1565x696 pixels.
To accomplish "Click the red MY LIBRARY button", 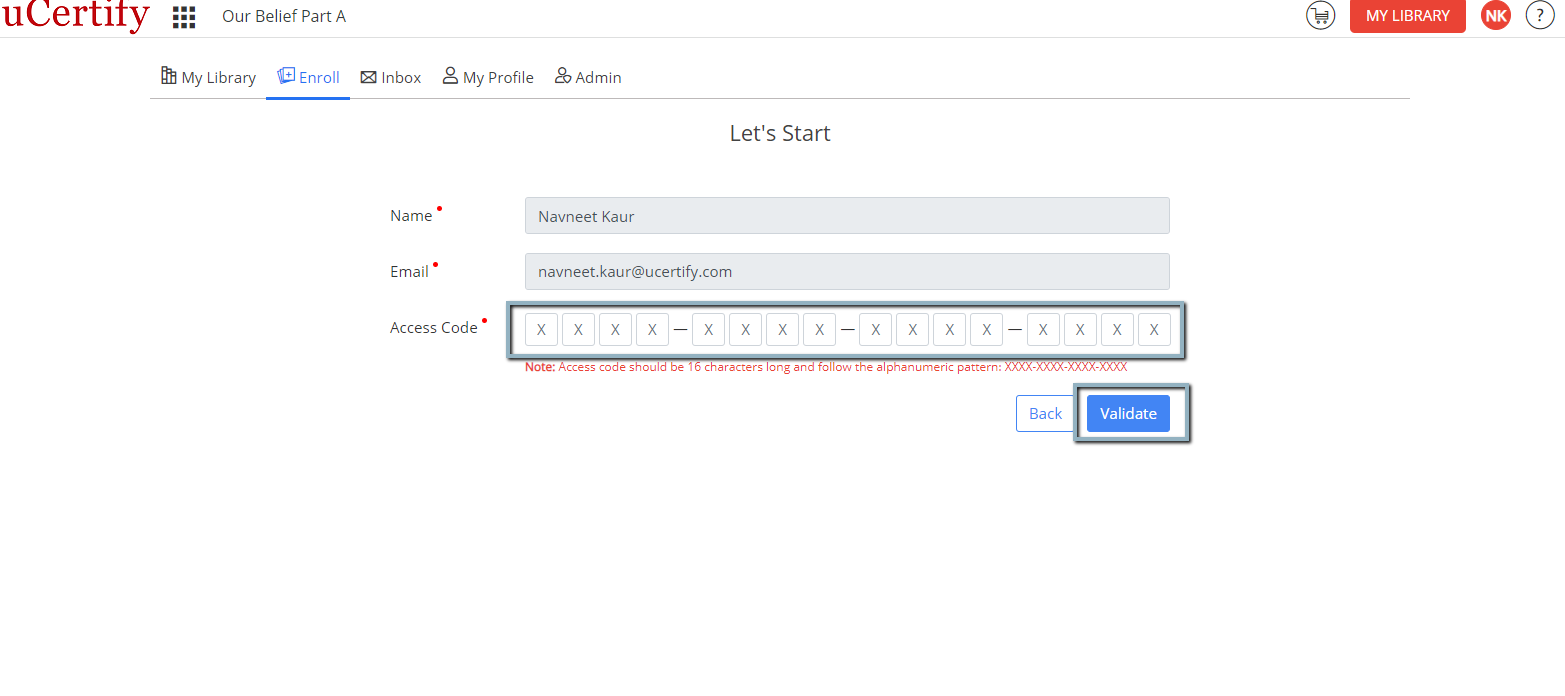I will coord(1408,16).
